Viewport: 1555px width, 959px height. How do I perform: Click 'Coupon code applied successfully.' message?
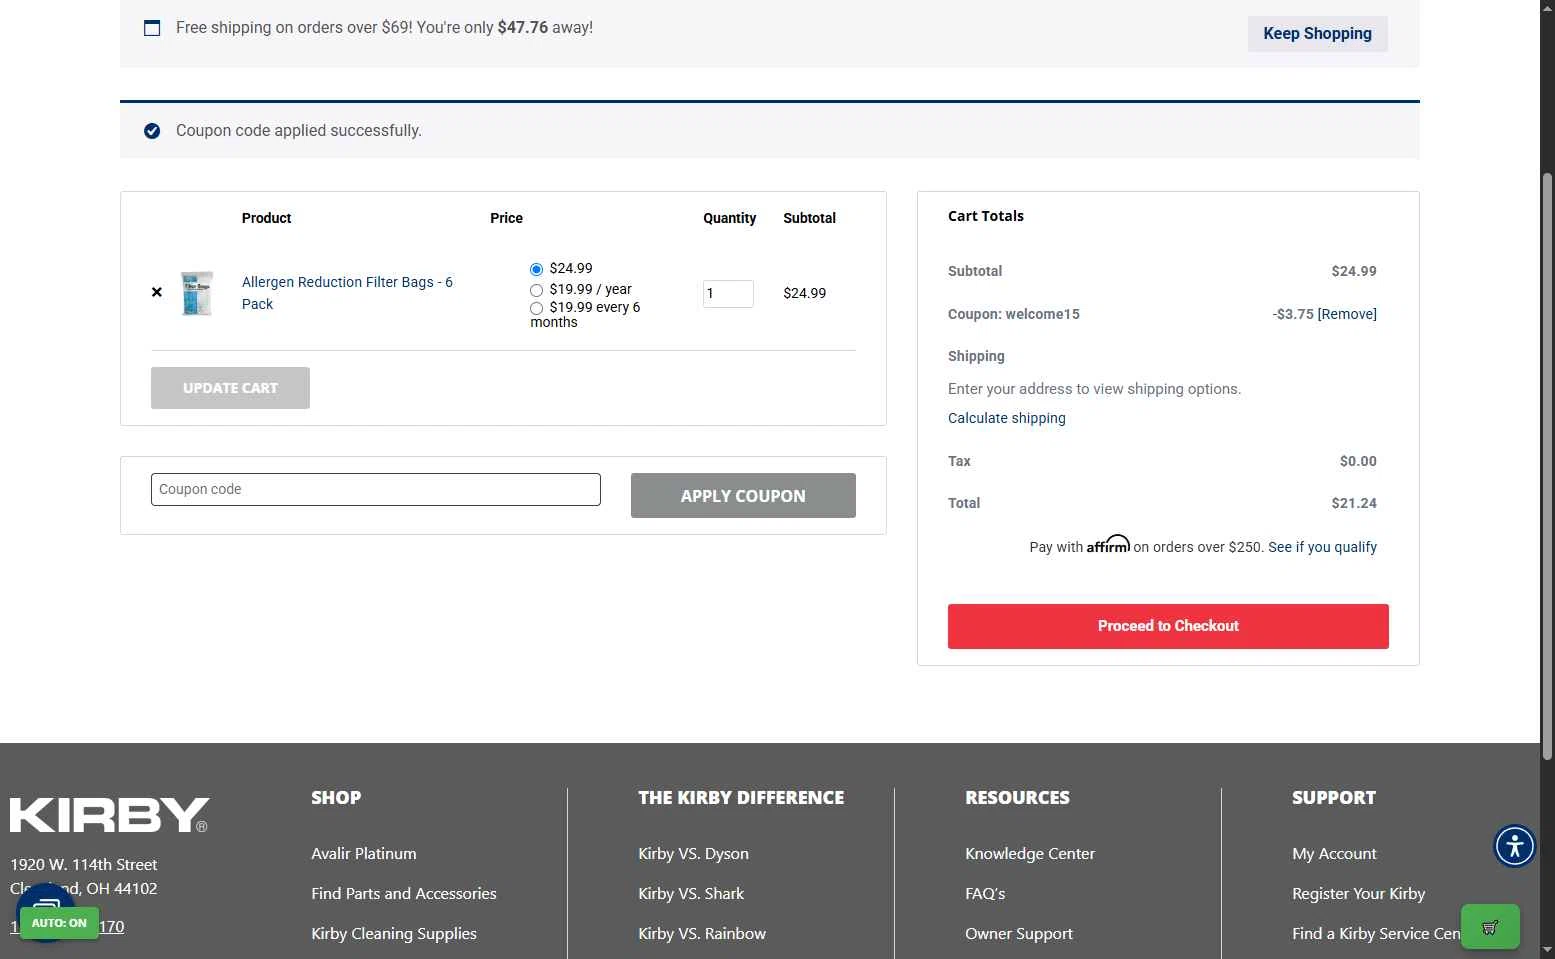coord(299,131)
